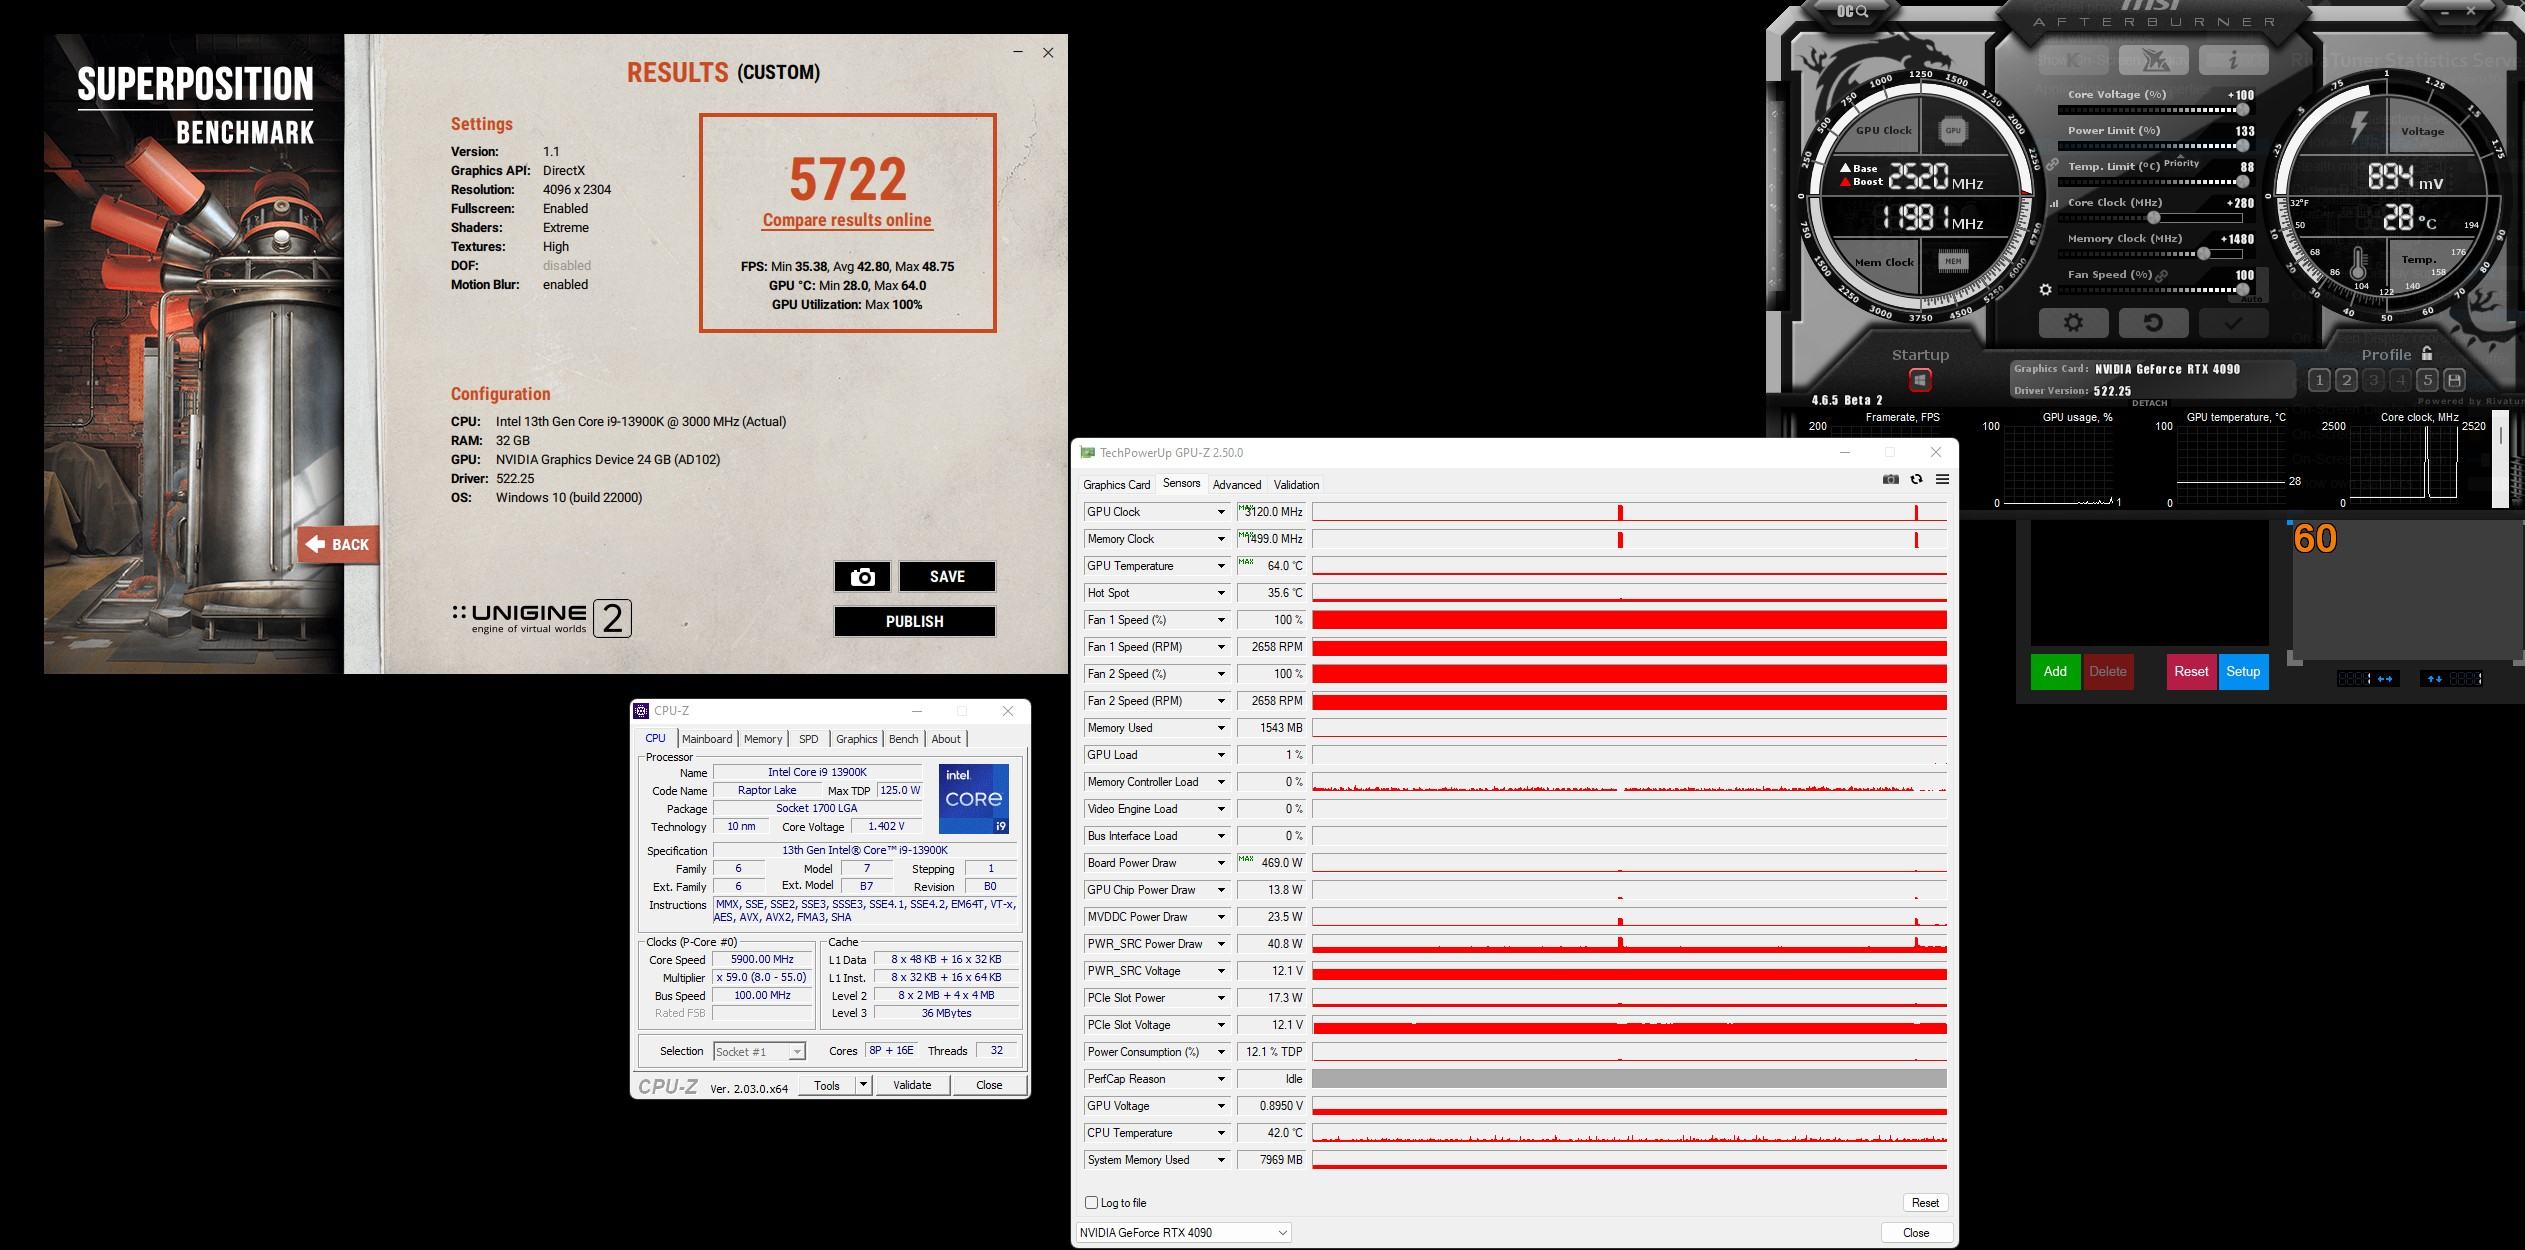Click the Core Clock slider handle
Image resolution: width=2525 pixels, height=1250 pixels.
coord(2153,217)
